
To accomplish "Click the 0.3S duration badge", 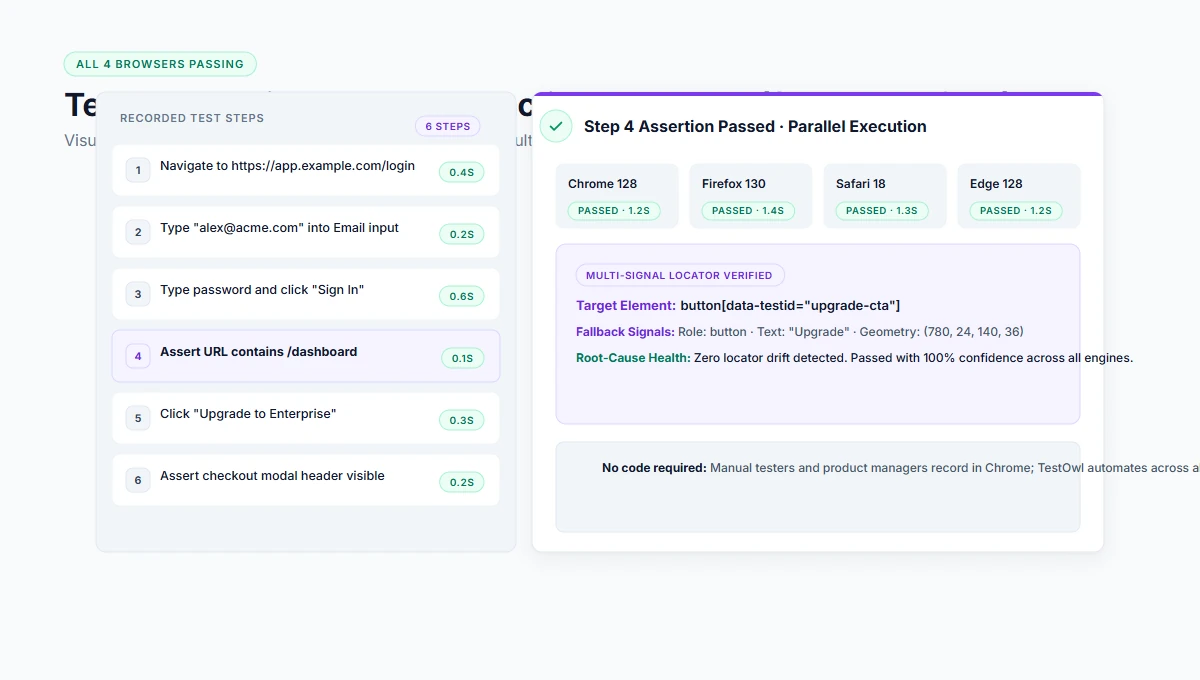I will [x=461, y=420].
